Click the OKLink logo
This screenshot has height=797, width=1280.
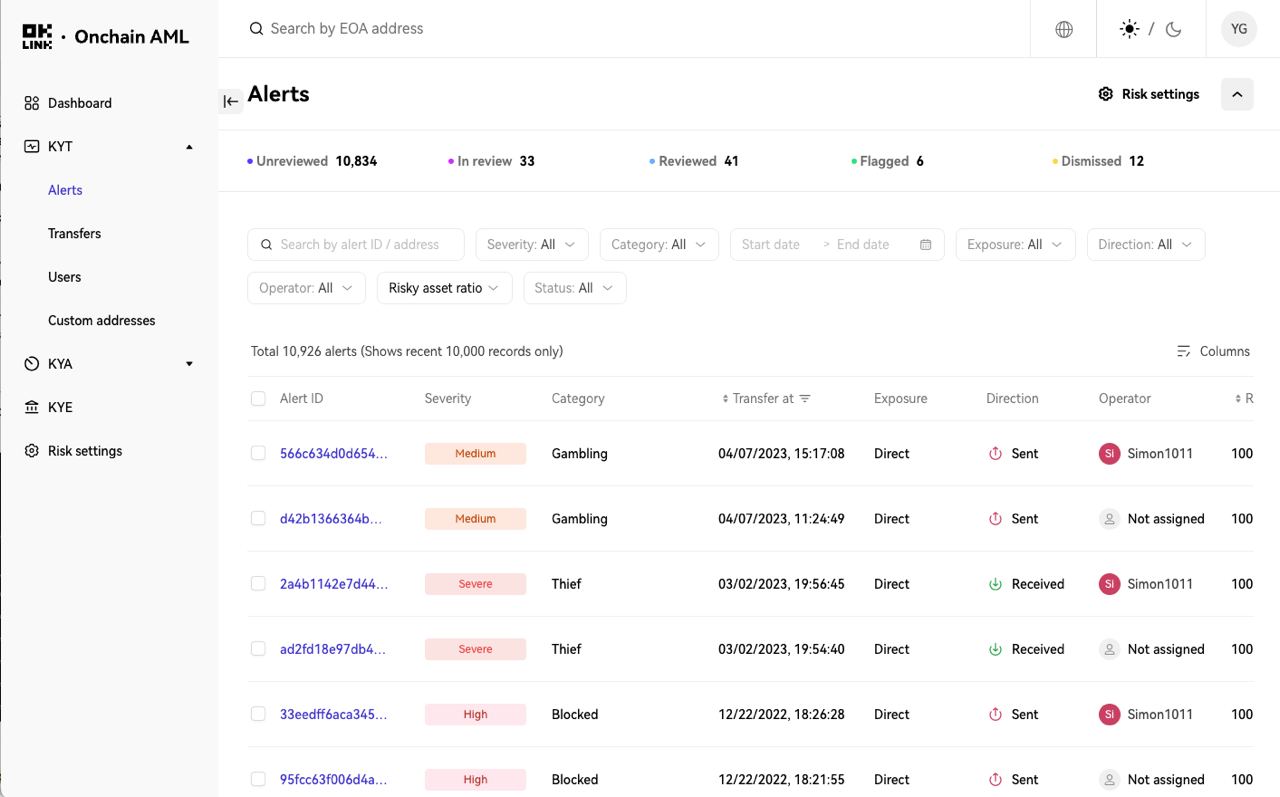pos(37,37)
